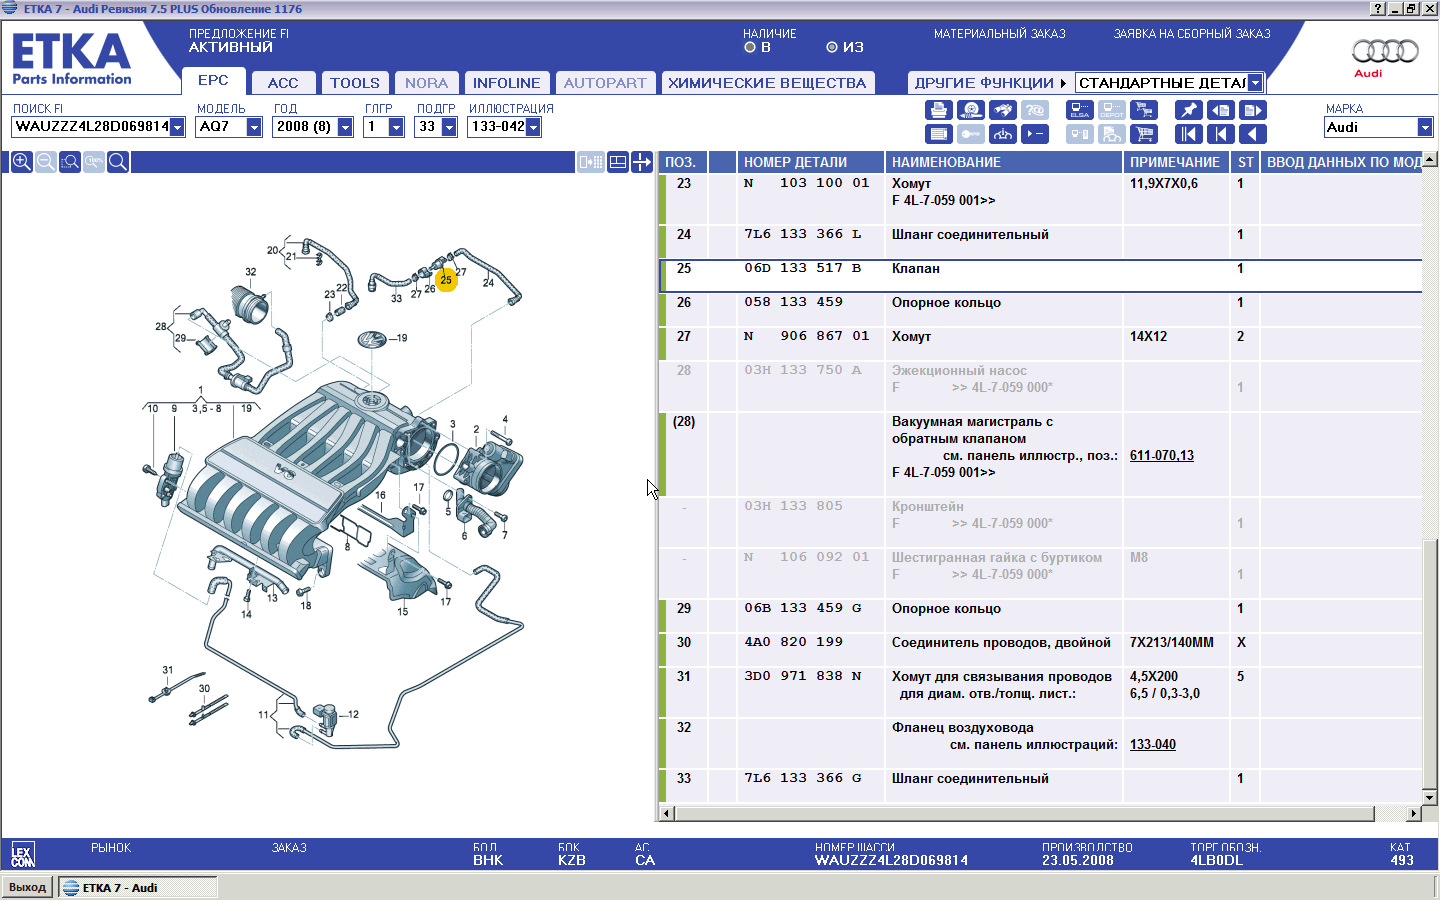Open the TOOLS tab
Screen dimensions: 1440x900
pyautogui.click(x=355, y=83)
